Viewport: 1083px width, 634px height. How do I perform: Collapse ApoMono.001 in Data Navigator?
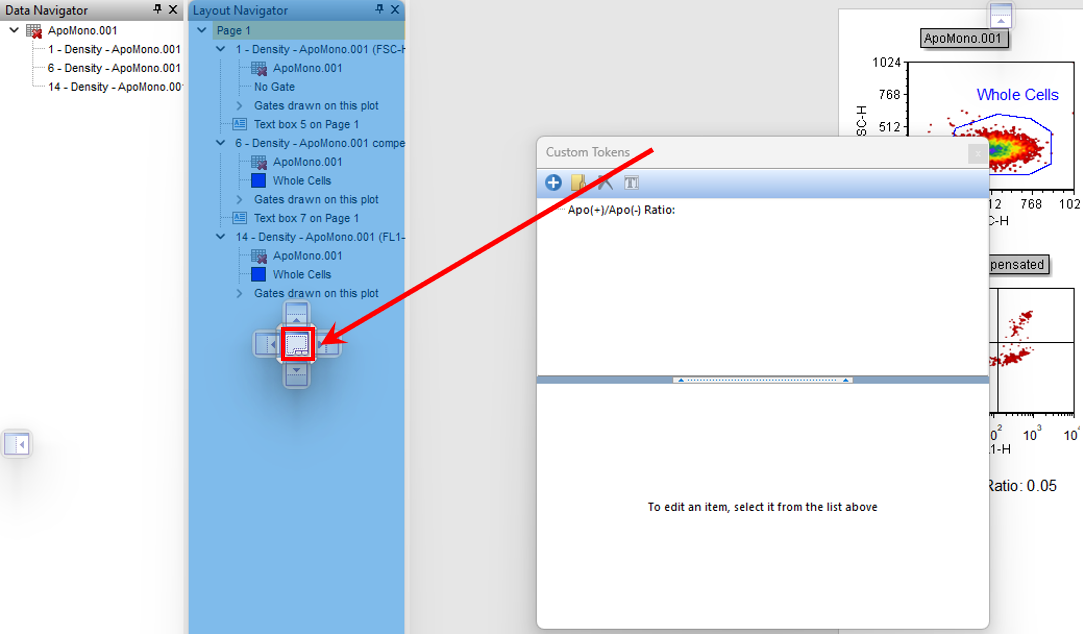coord(14,30)
